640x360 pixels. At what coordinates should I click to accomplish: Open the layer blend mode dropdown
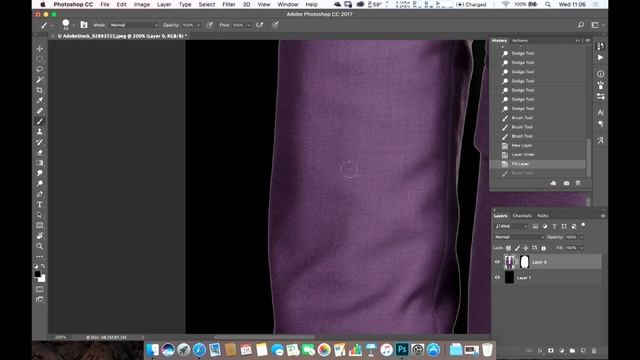[x=519, y=237]
